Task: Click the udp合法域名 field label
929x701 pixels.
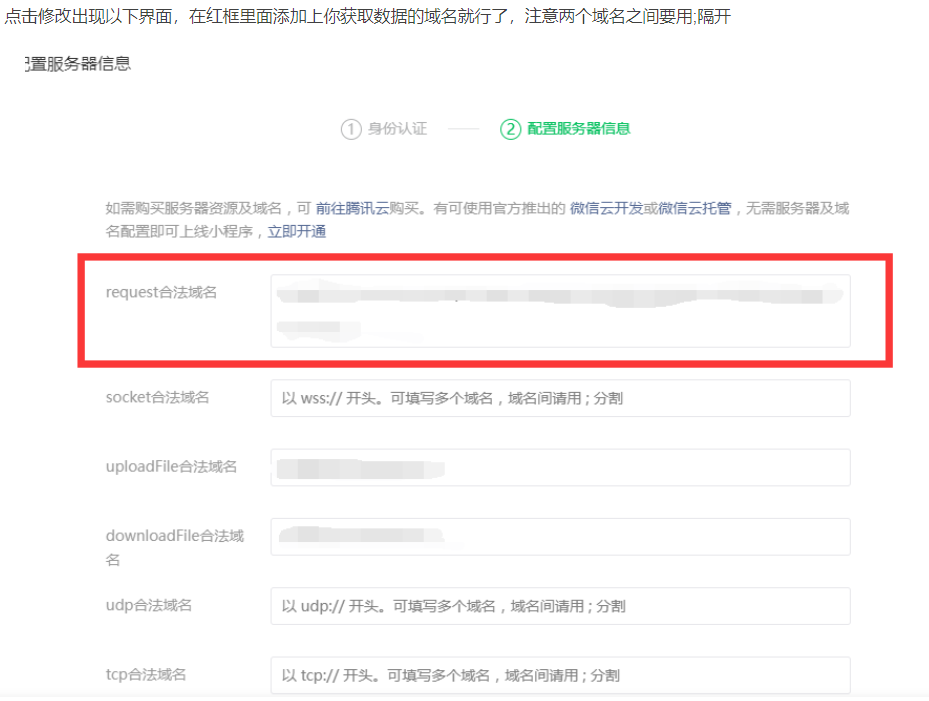Action: (x=148, y=605)
